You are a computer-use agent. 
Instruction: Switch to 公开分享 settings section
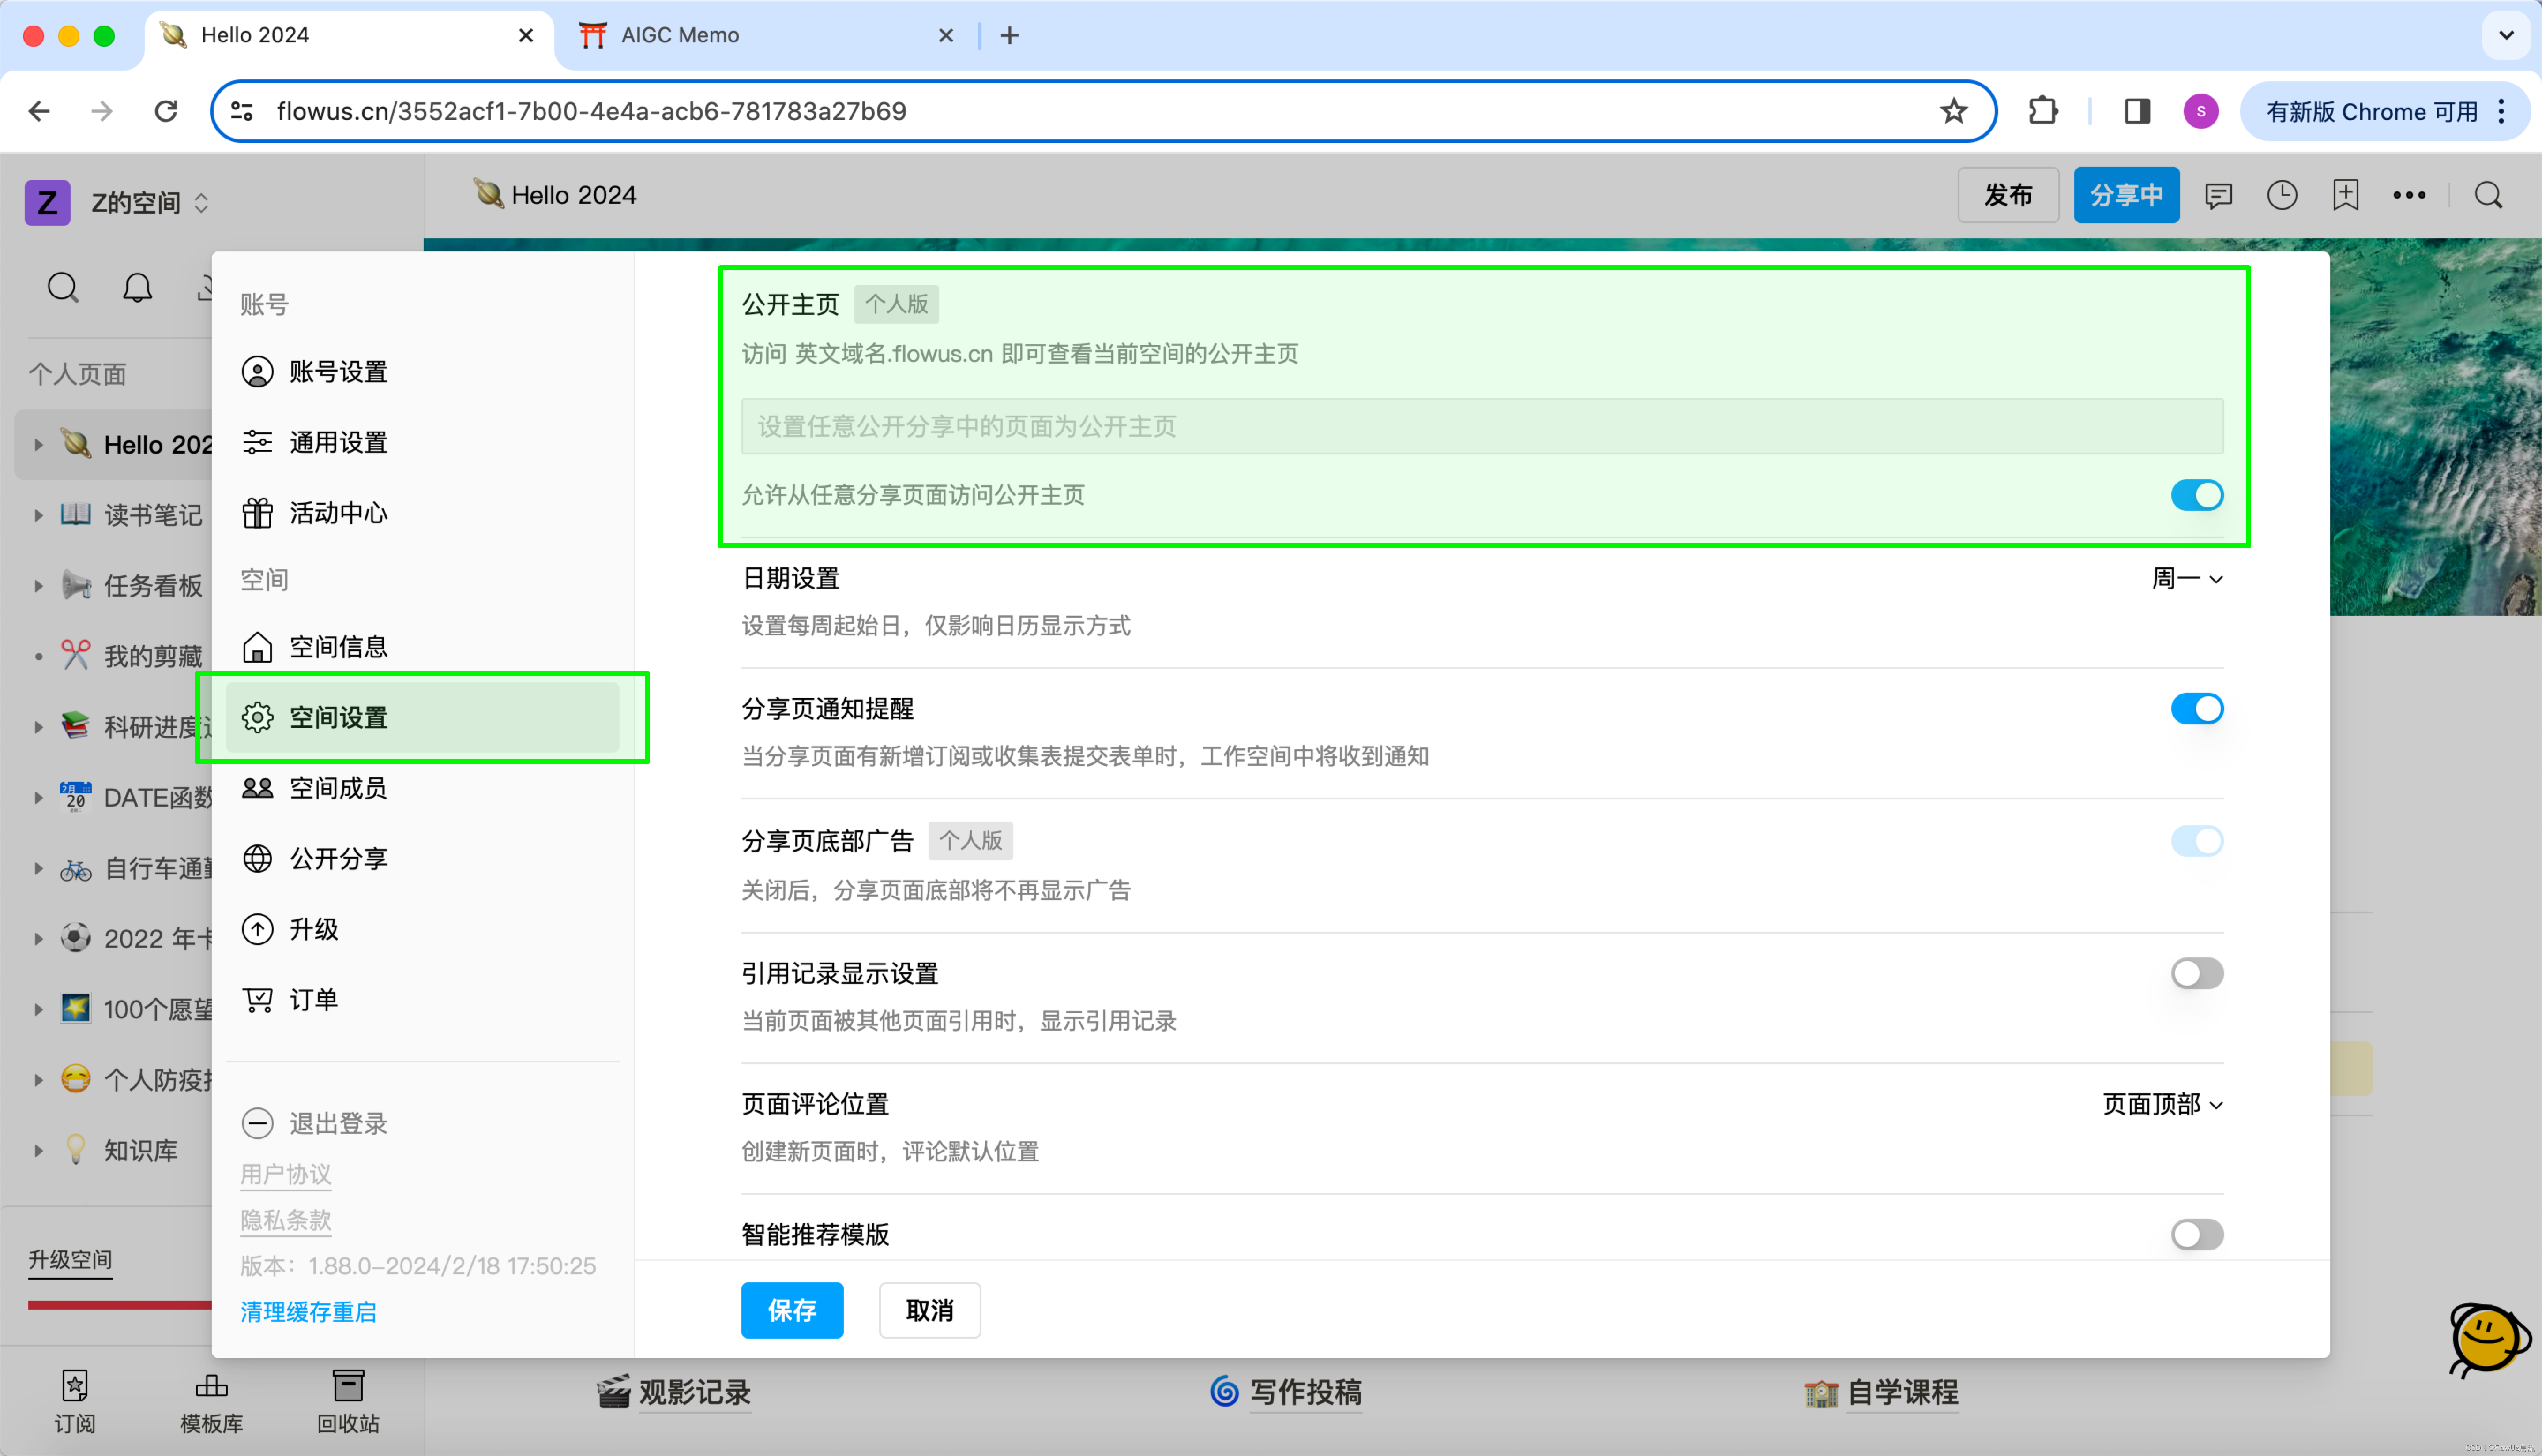(338, 858)
